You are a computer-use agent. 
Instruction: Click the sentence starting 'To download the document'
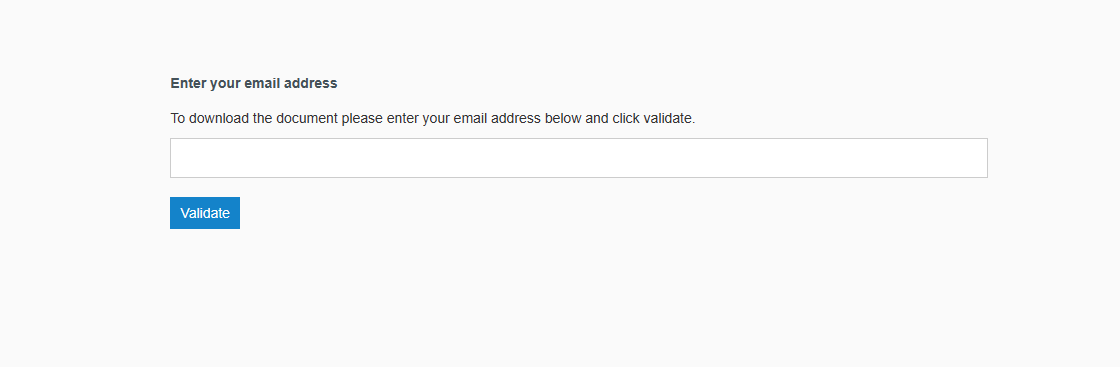coord(433,119)
